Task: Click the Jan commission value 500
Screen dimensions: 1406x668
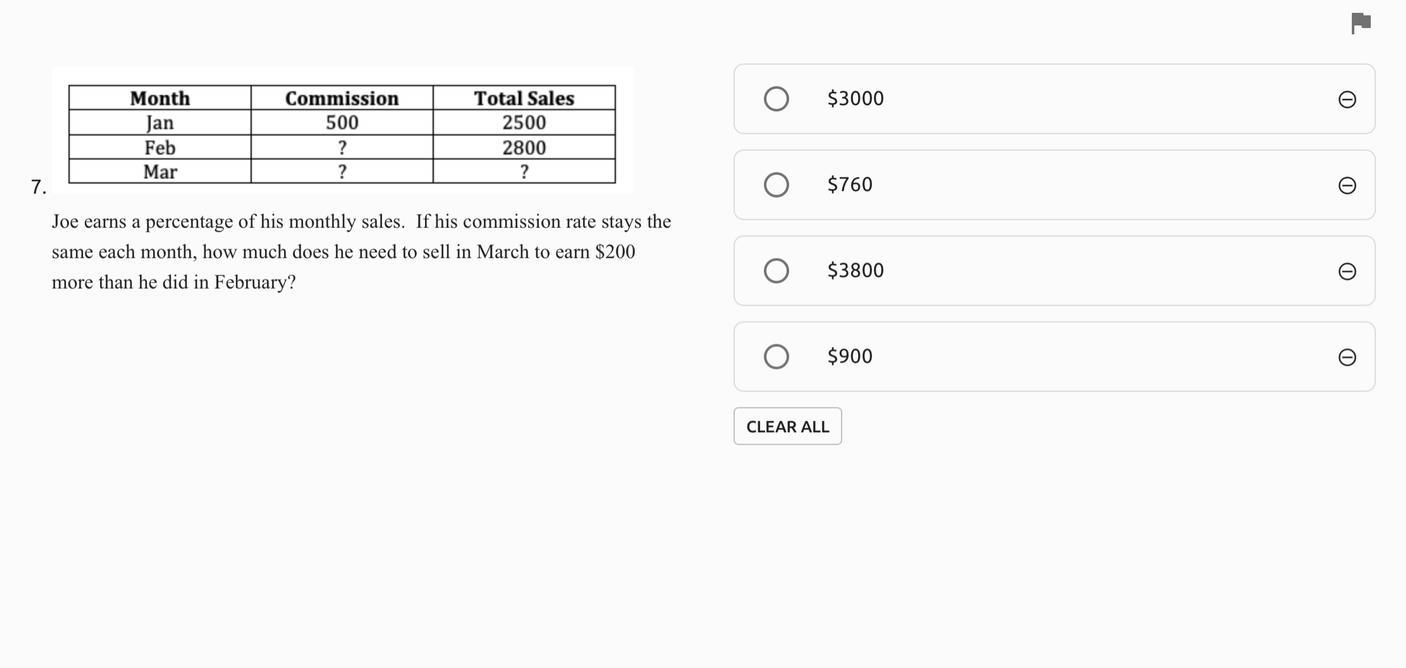Action: pos(342,122)
